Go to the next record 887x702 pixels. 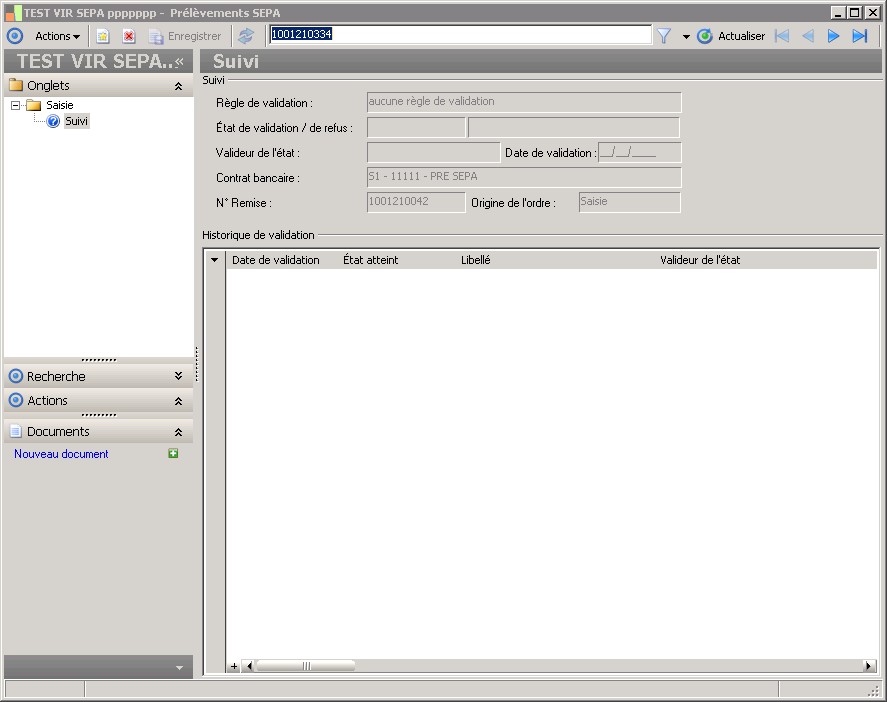[833, 36]
